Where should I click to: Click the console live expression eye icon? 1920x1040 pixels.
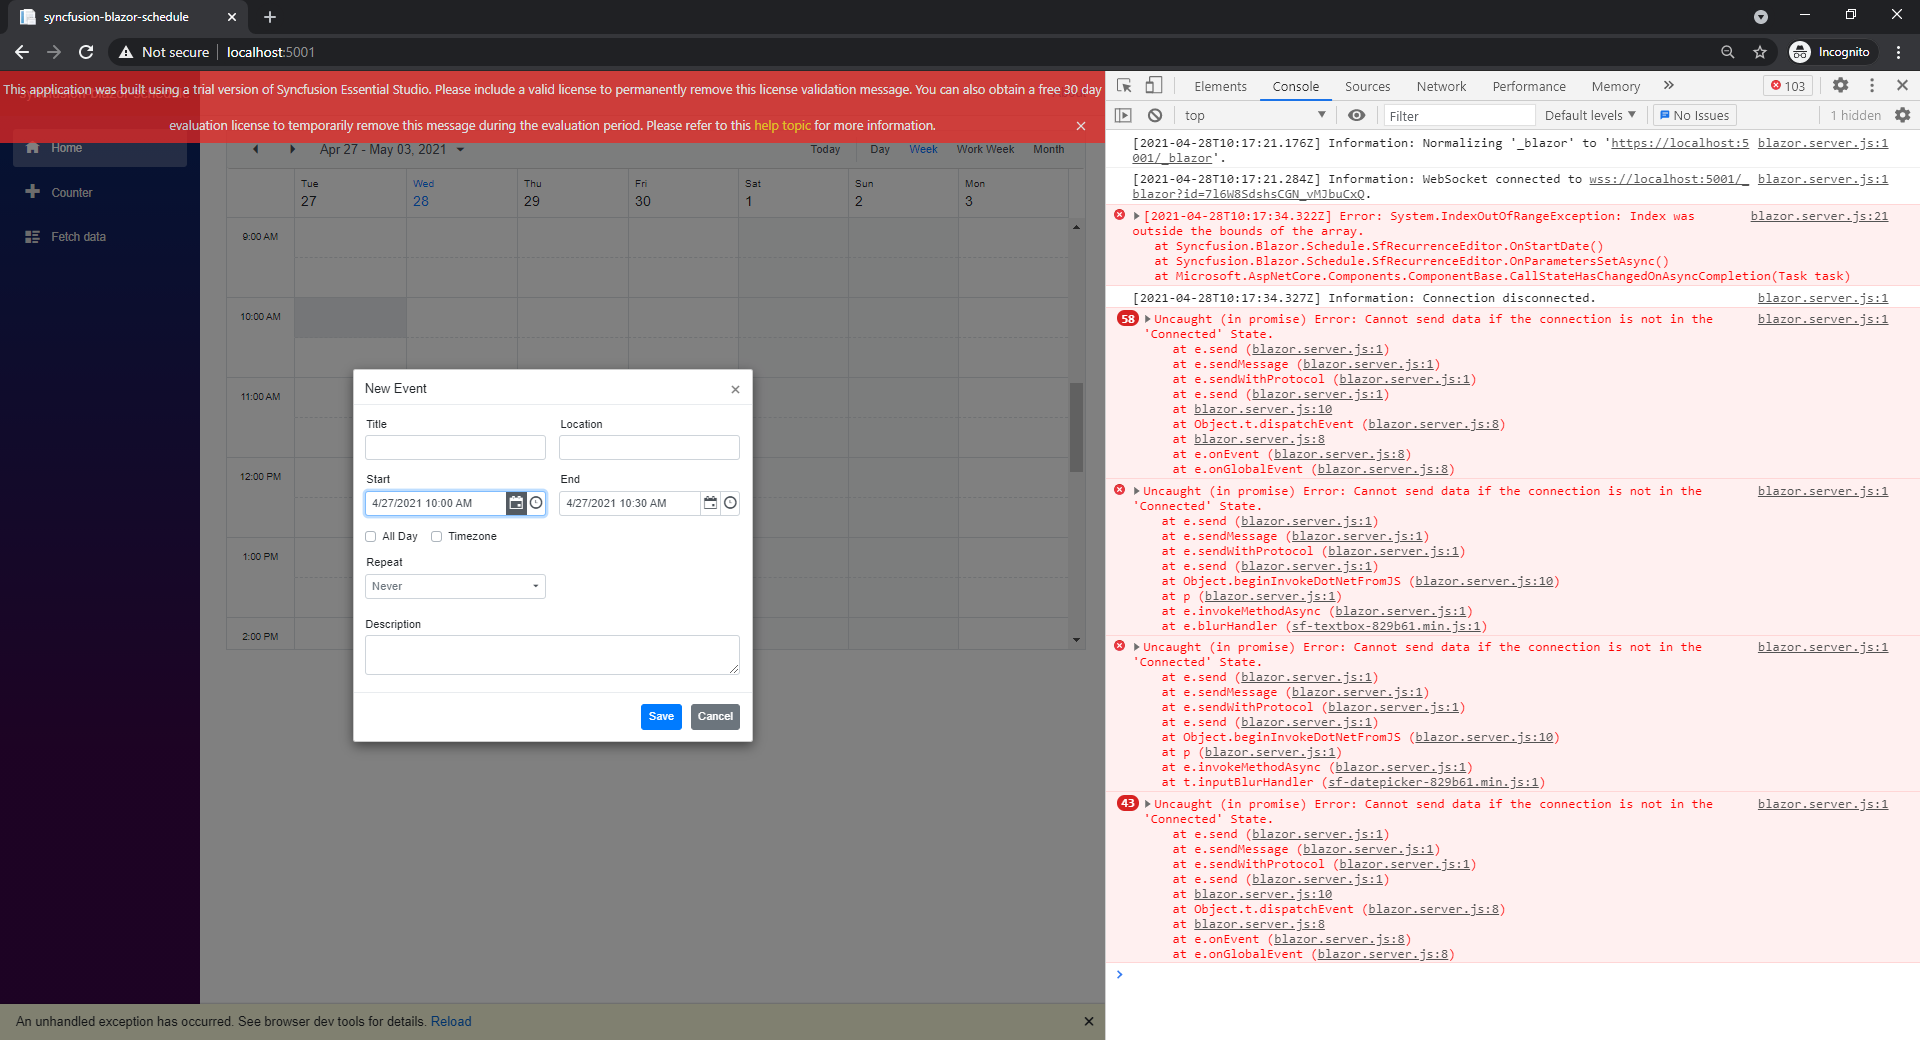(x=1356, y=115)
